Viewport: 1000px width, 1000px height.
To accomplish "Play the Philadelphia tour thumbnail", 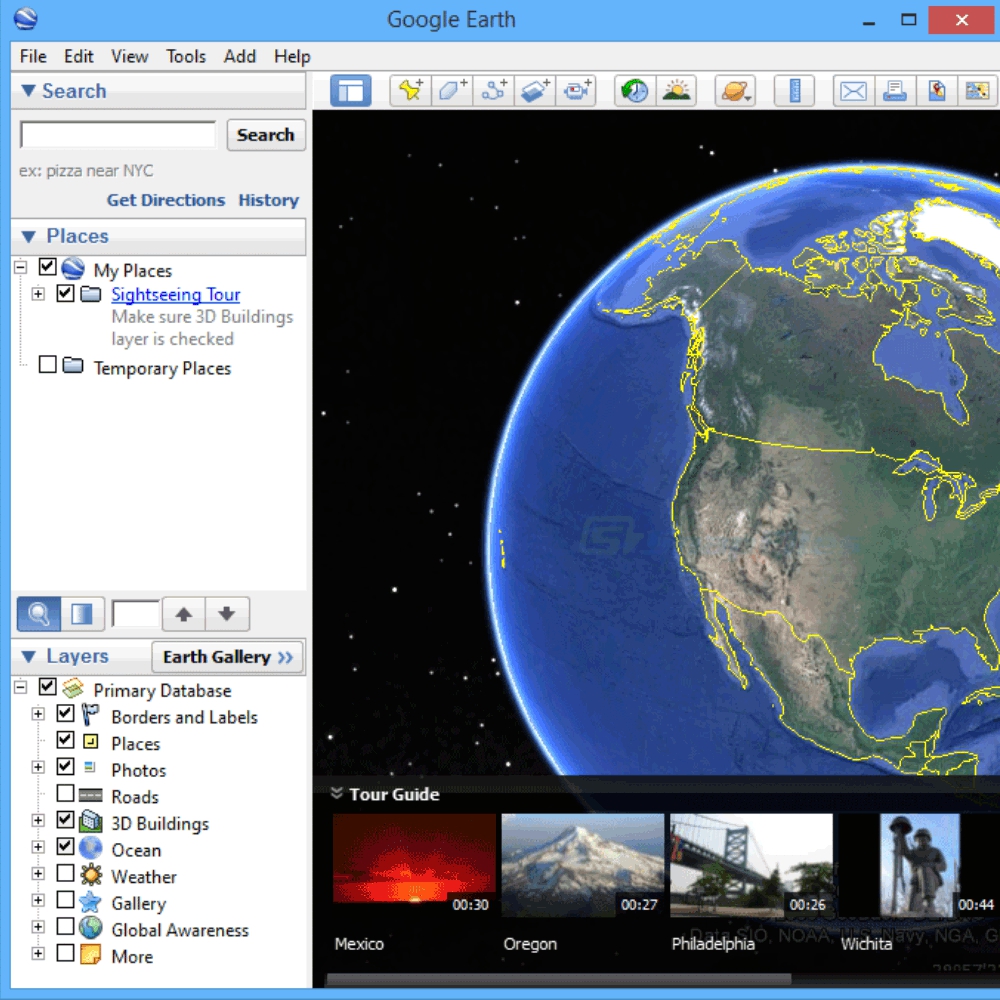I will (x=751, y=865).
